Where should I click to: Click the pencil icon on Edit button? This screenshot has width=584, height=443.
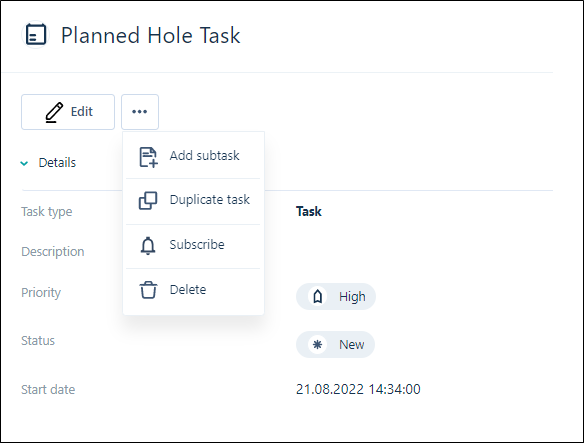tap(54, 112)
